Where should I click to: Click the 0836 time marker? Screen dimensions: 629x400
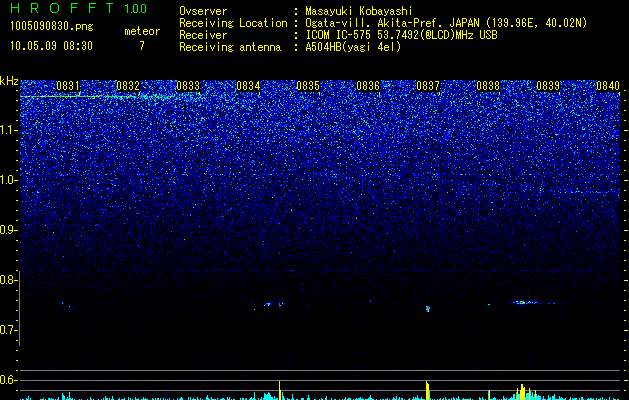(x=368, y=85)
